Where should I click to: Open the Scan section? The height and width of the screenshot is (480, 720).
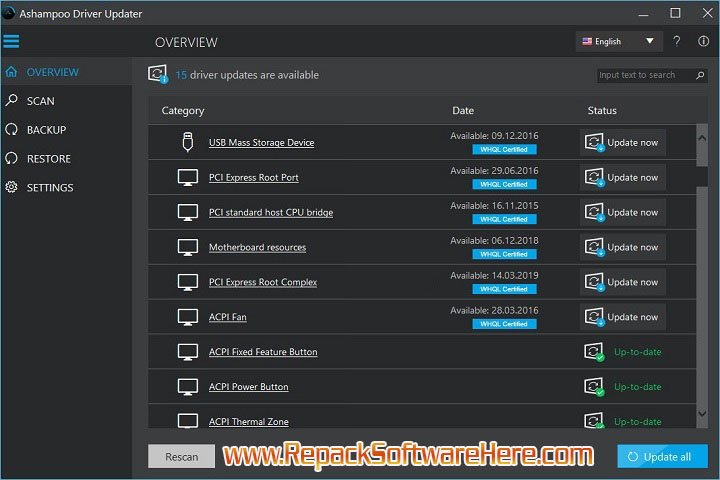pyautogui.click(x=67, y=101)
